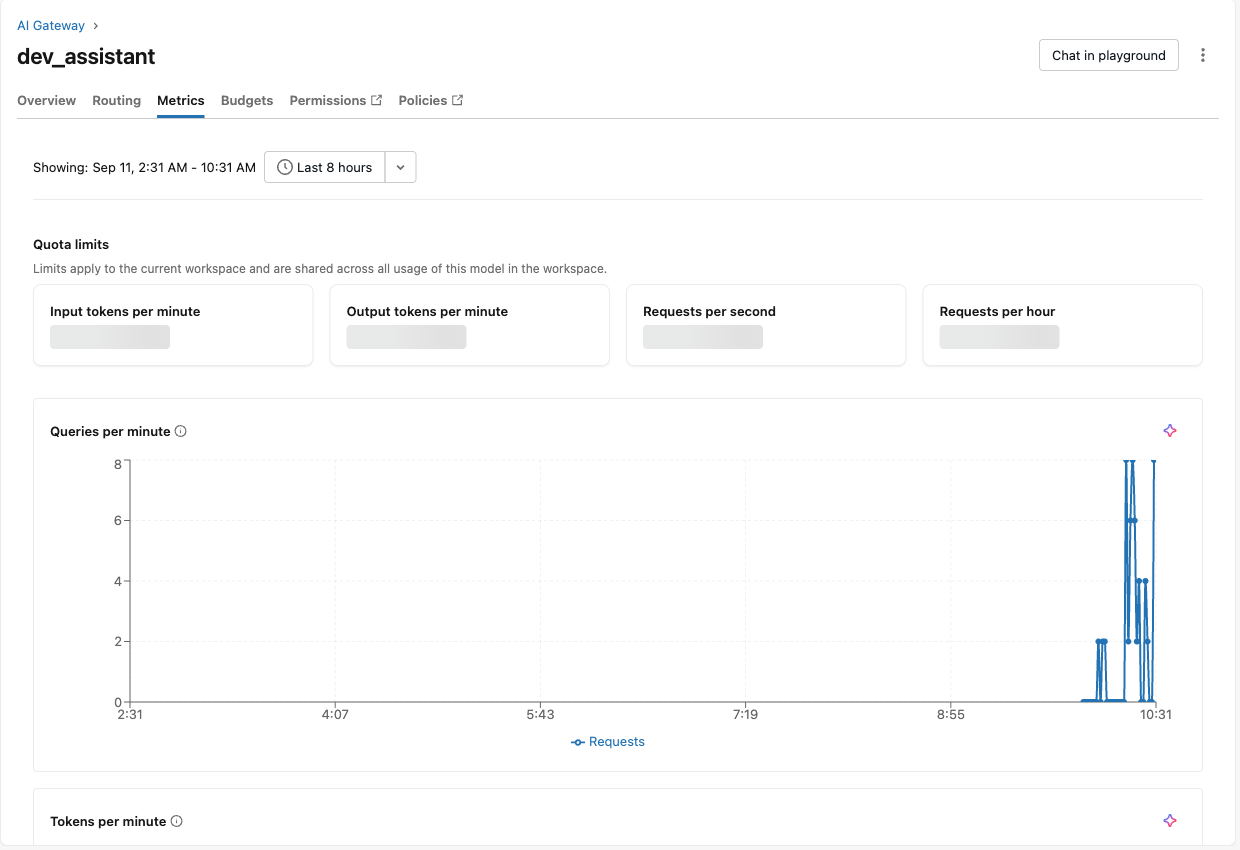Switch to the Routing tab
Viewport: 1240px width, 850px height.
pos(116,100)
